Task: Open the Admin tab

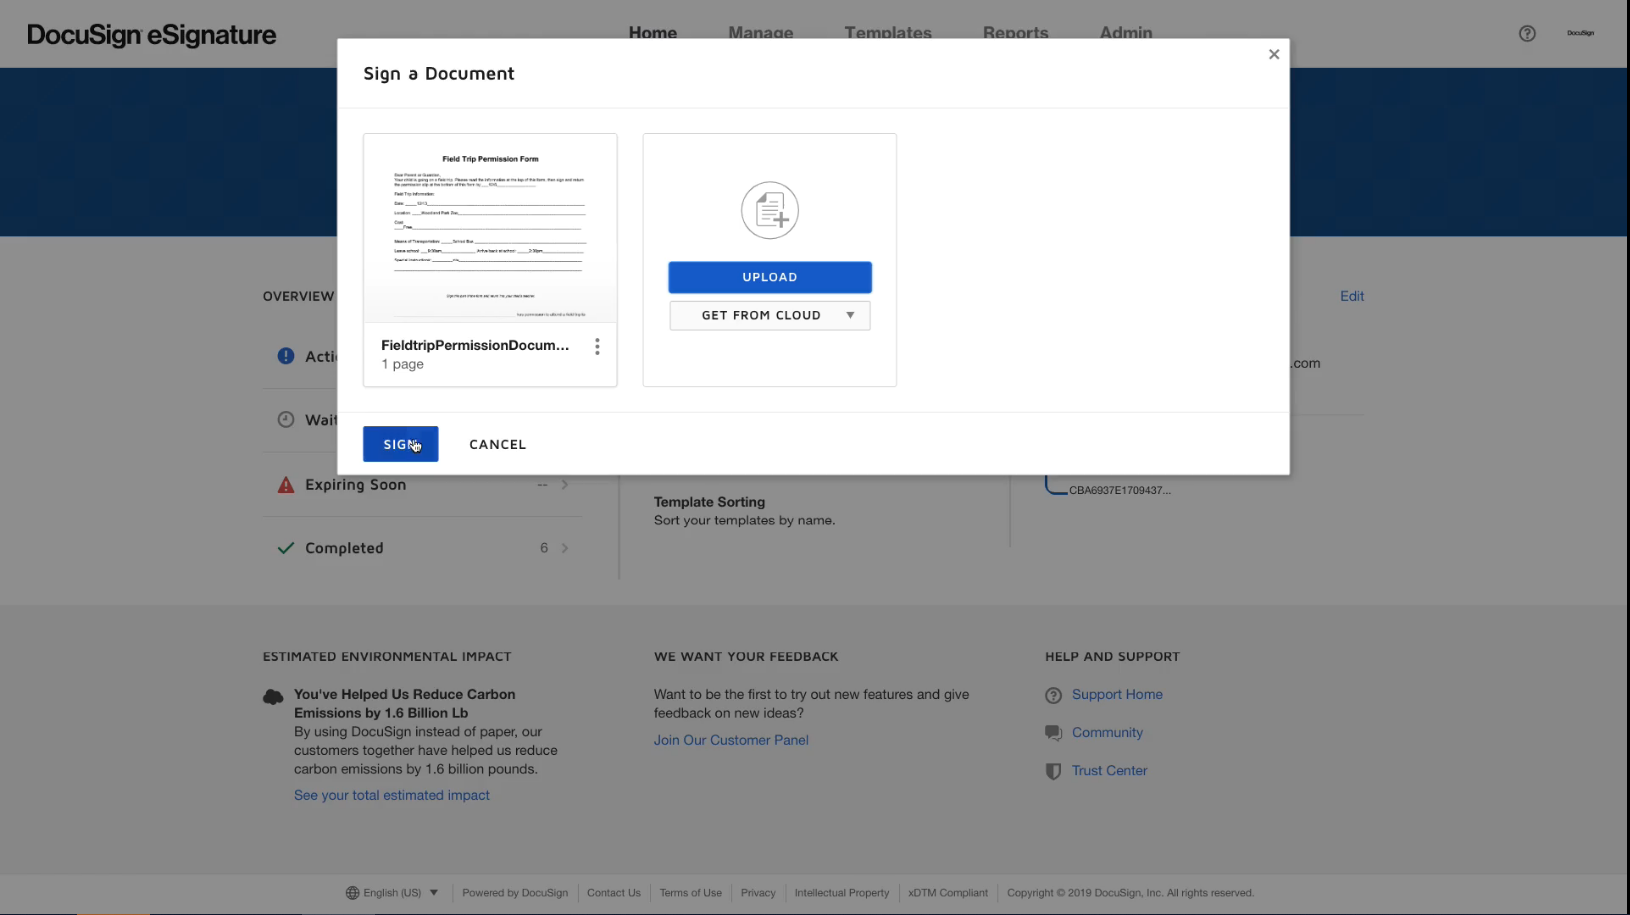Action: [1125, 32]
